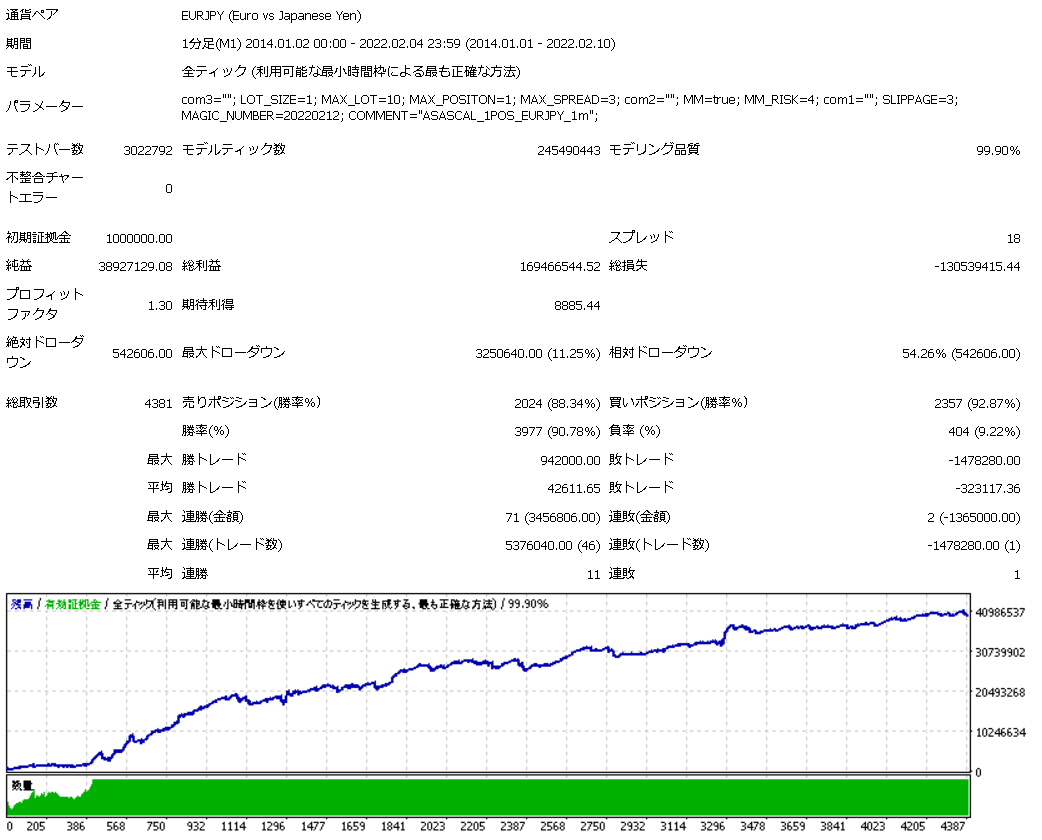The image size is (1042, 840).
Task: Click the スプレッド value 18
Action: click(x=1013, y=239)
